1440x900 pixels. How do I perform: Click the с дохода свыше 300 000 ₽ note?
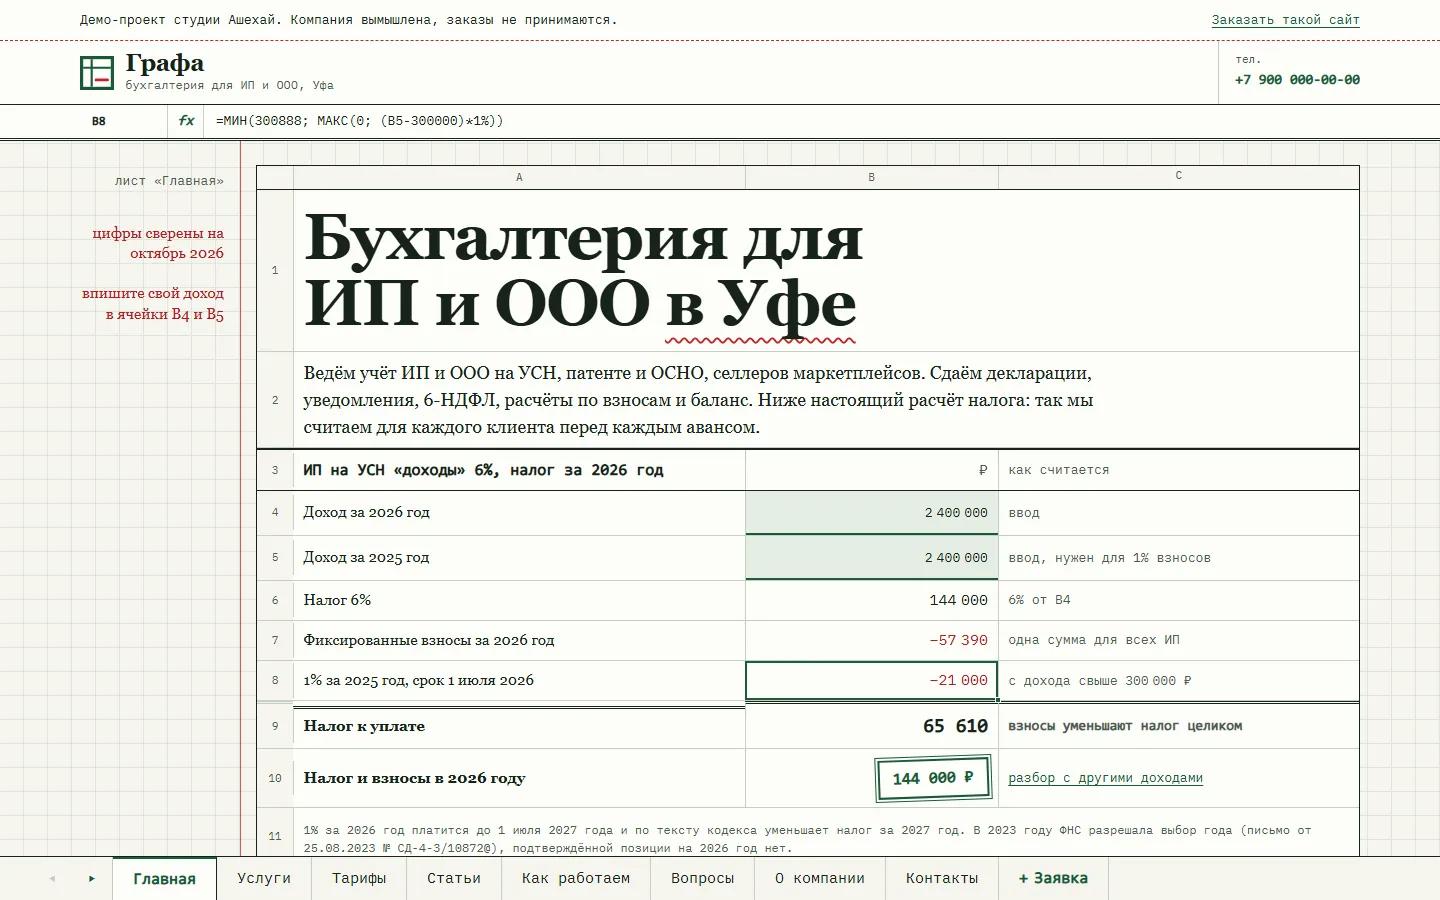point(1099,681)
